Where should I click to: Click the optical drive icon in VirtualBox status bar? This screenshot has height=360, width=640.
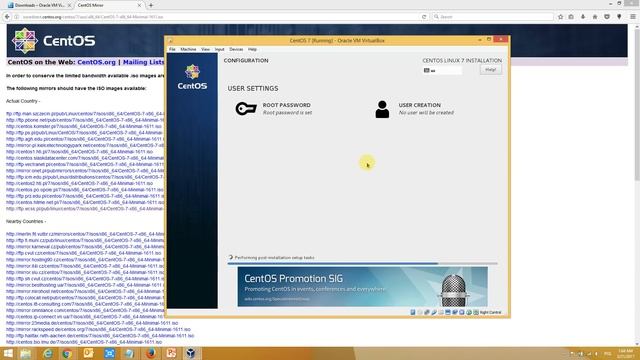click(420, 312)
